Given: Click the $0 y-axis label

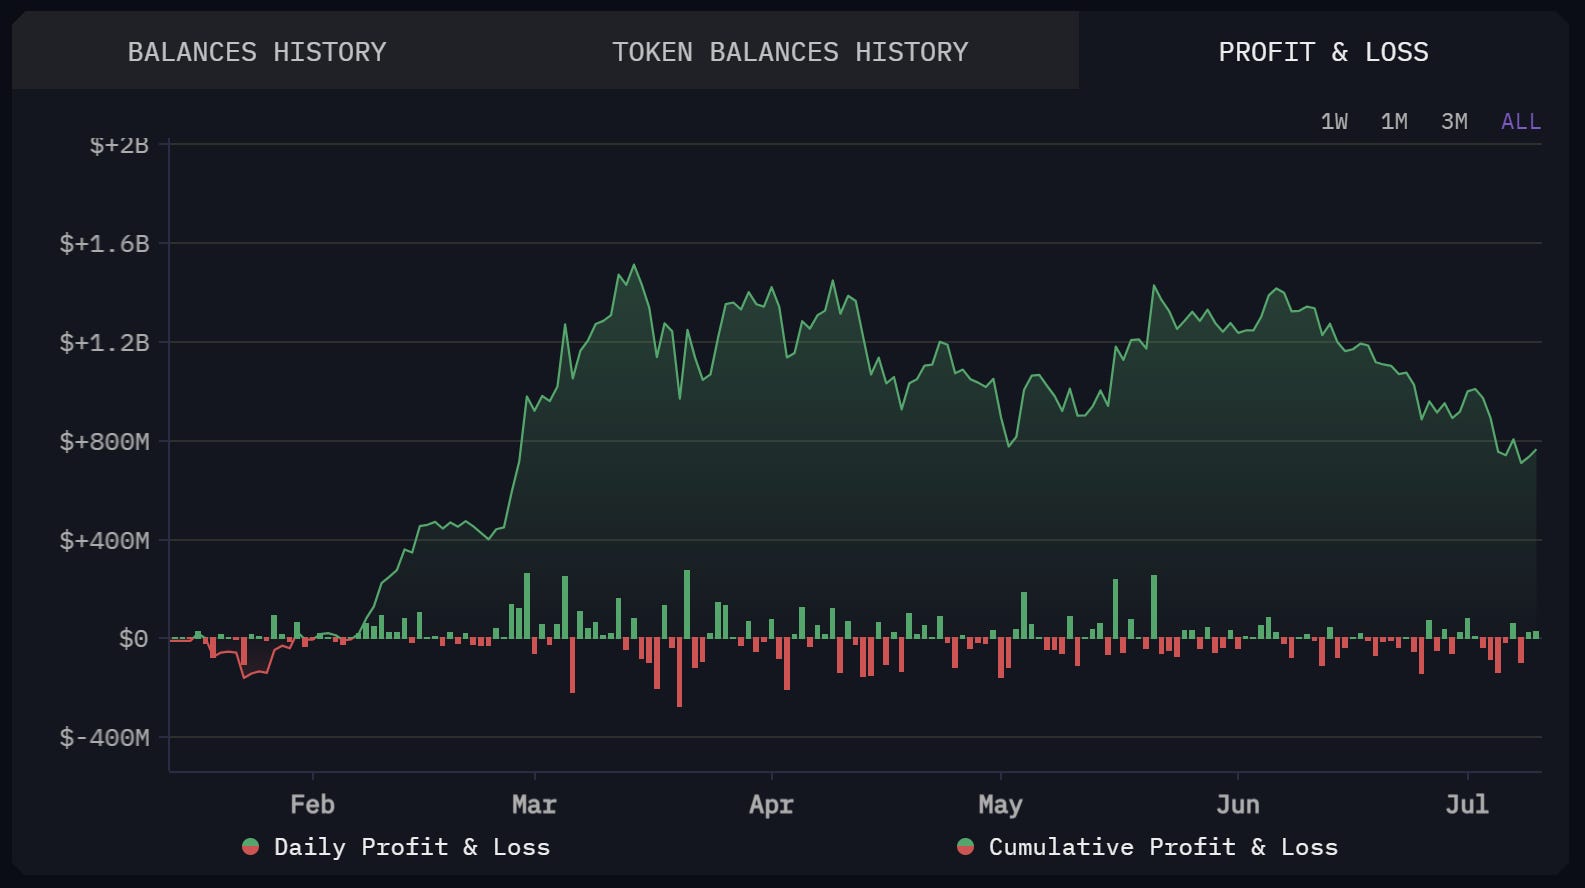Looking at the screenshot, I should [133, 638].
